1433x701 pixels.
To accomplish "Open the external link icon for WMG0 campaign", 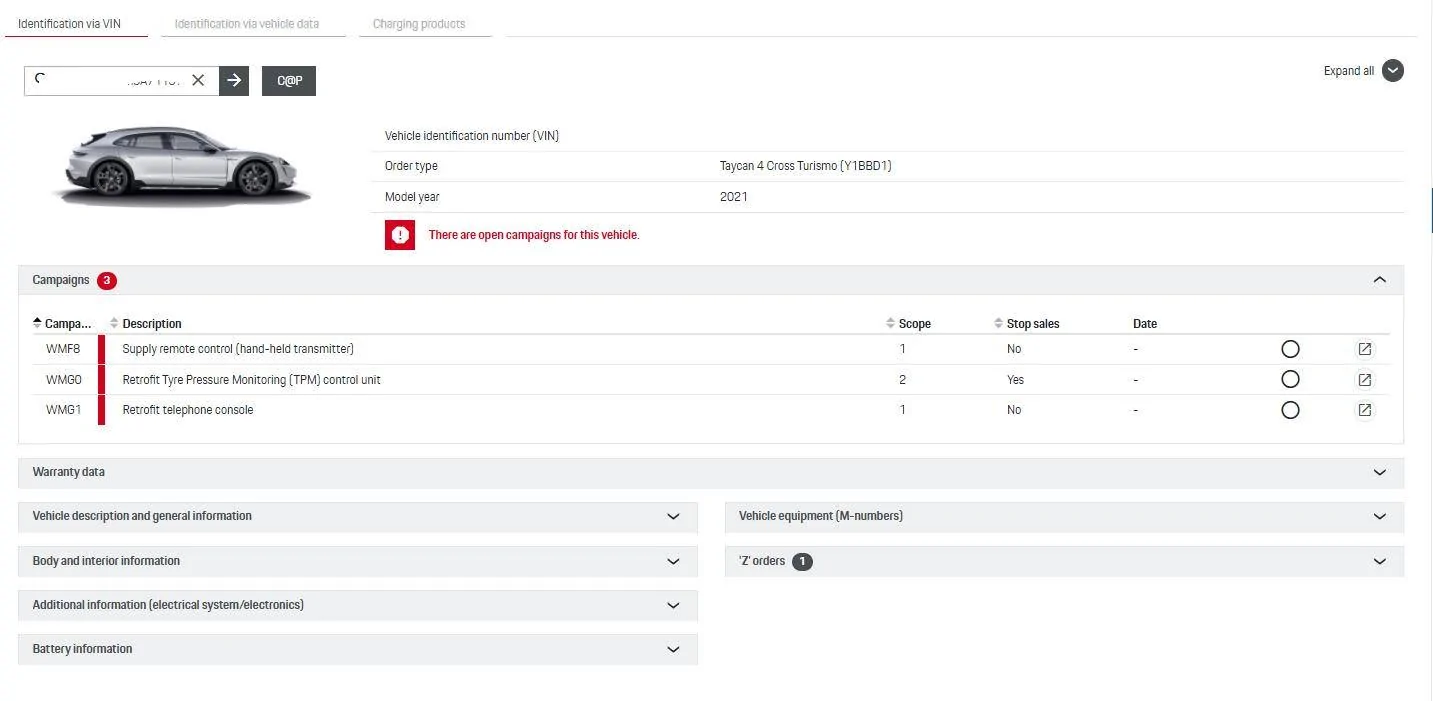I will point(1364,380).
